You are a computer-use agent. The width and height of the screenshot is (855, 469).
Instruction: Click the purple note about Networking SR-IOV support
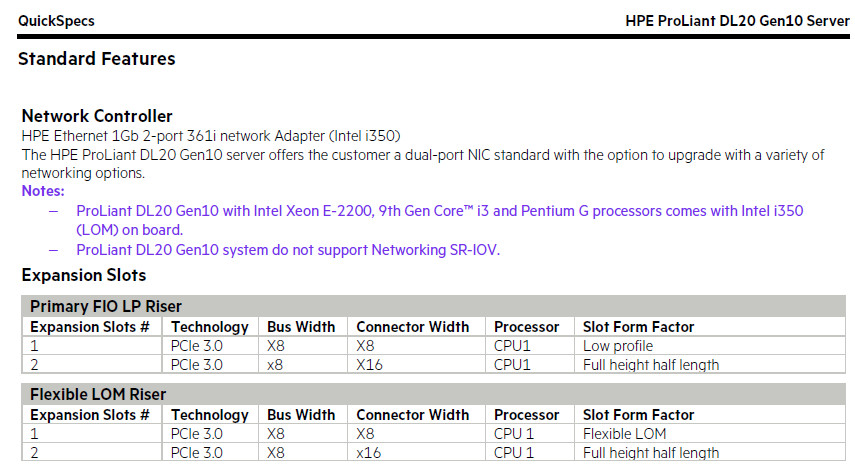[x=288, y=250]
